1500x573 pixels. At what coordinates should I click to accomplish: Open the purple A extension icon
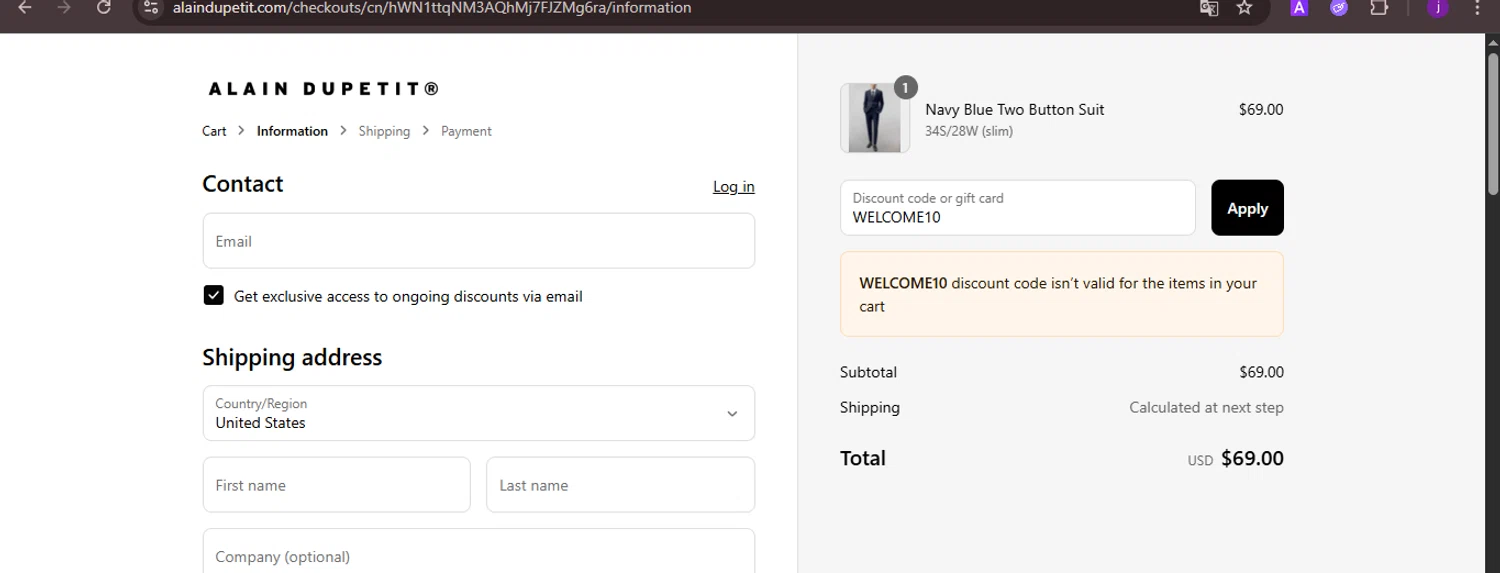(x=1299, y=8)
